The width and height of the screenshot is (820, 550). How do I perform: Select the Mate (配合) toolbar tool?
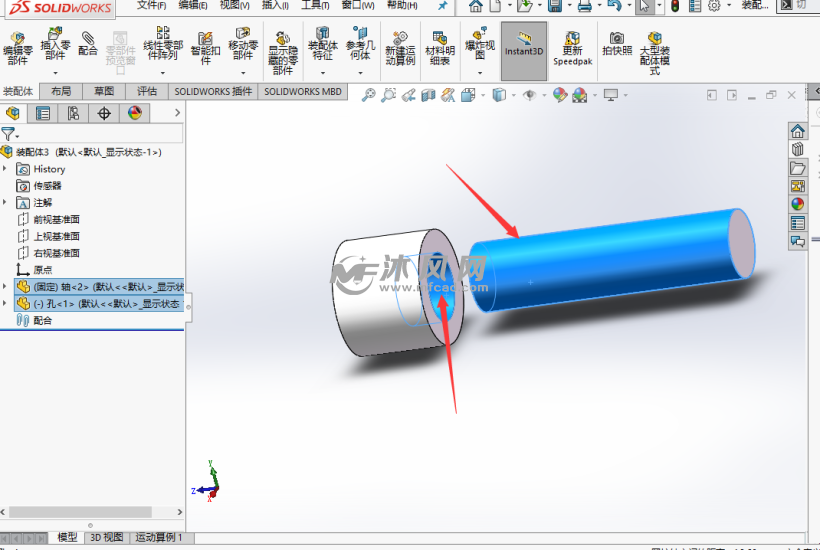(x=88, y=44)
